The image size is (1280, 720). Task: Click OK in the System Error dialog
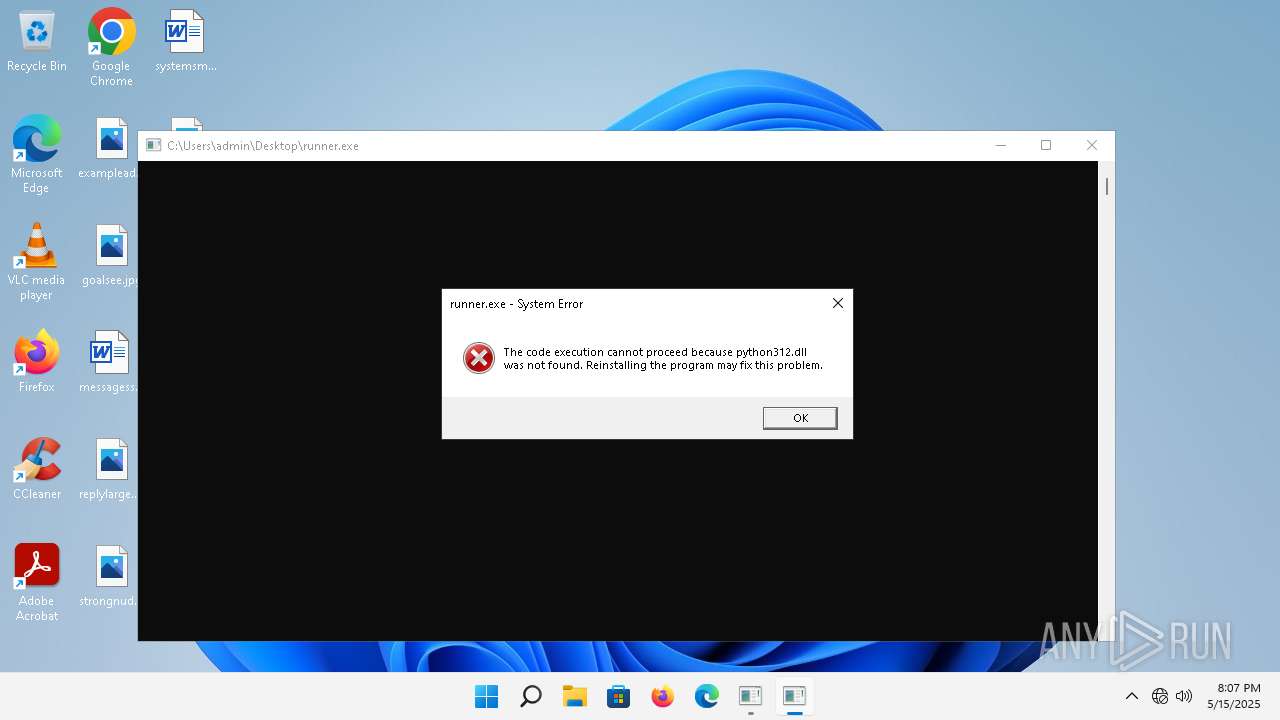tap(800, 418)
